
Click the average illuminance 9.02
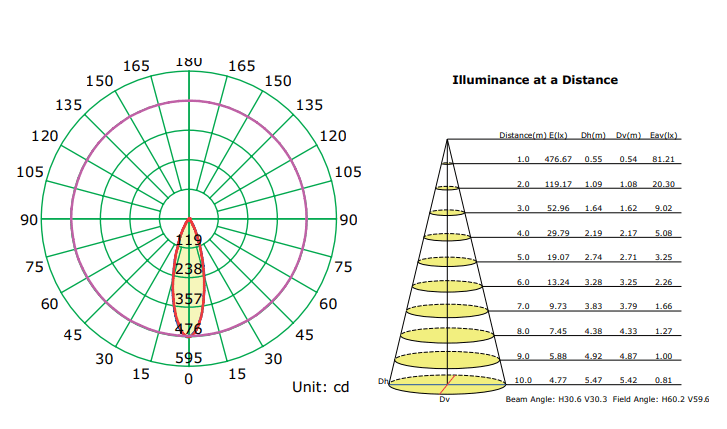coord(663,208)
